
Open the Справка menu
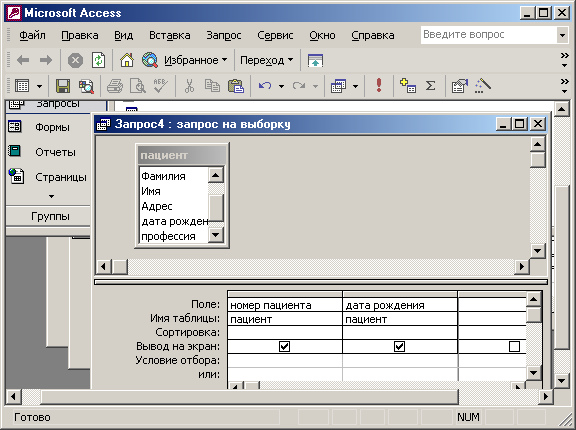coord(372,35)
